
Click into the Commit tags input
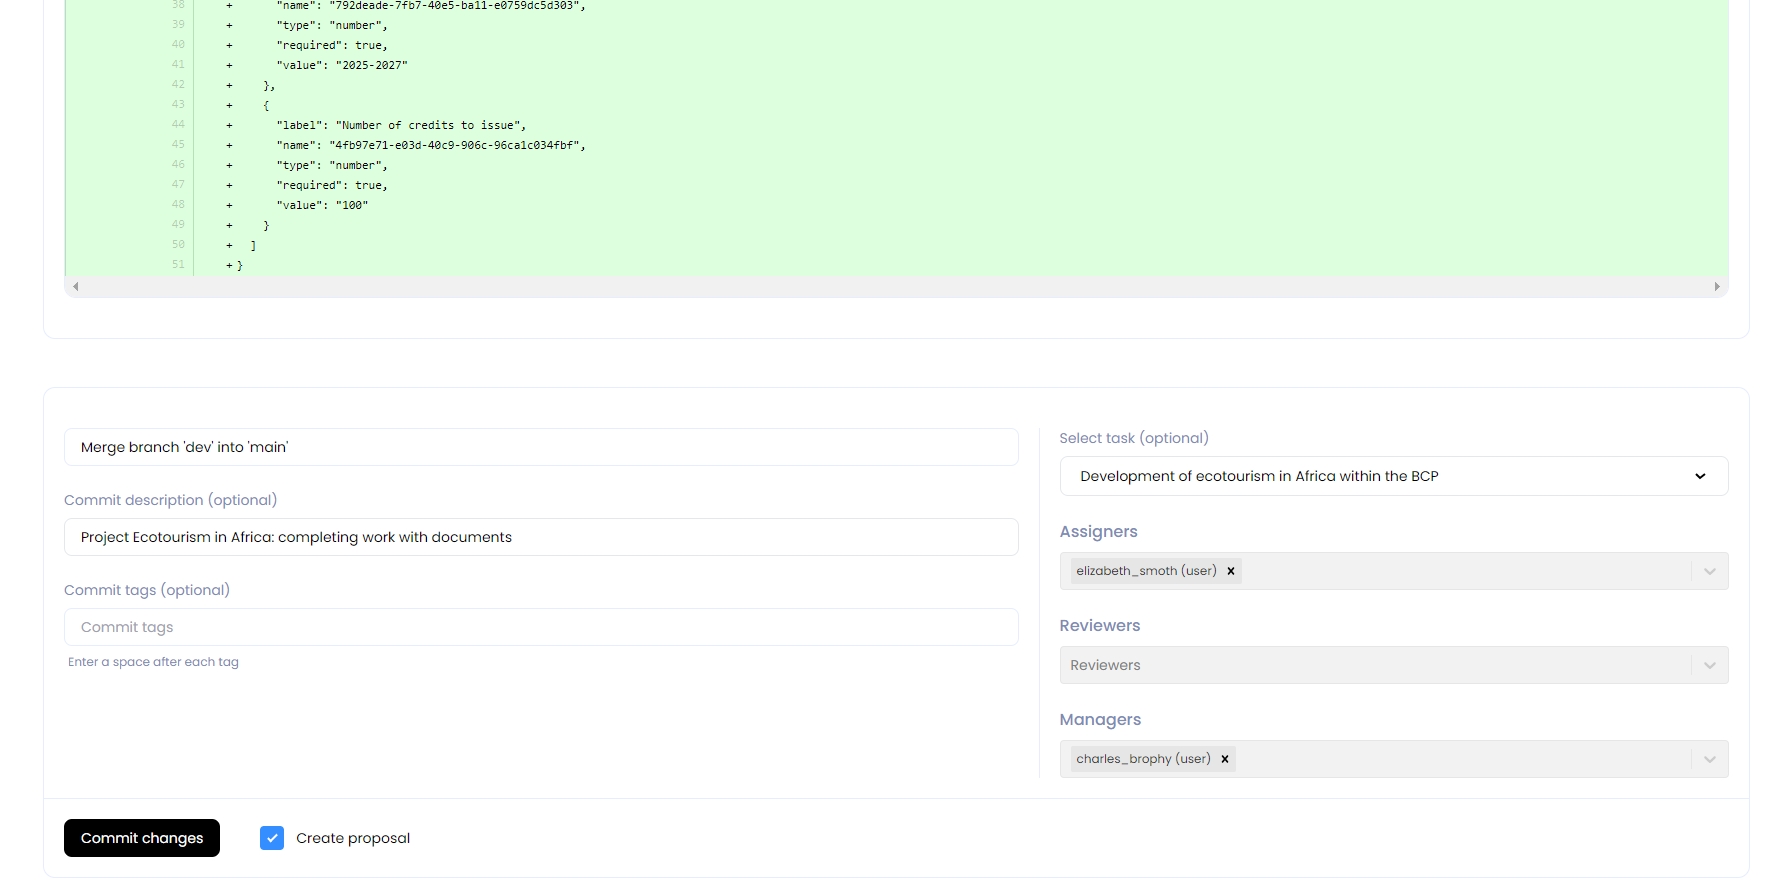click(540, 627)
